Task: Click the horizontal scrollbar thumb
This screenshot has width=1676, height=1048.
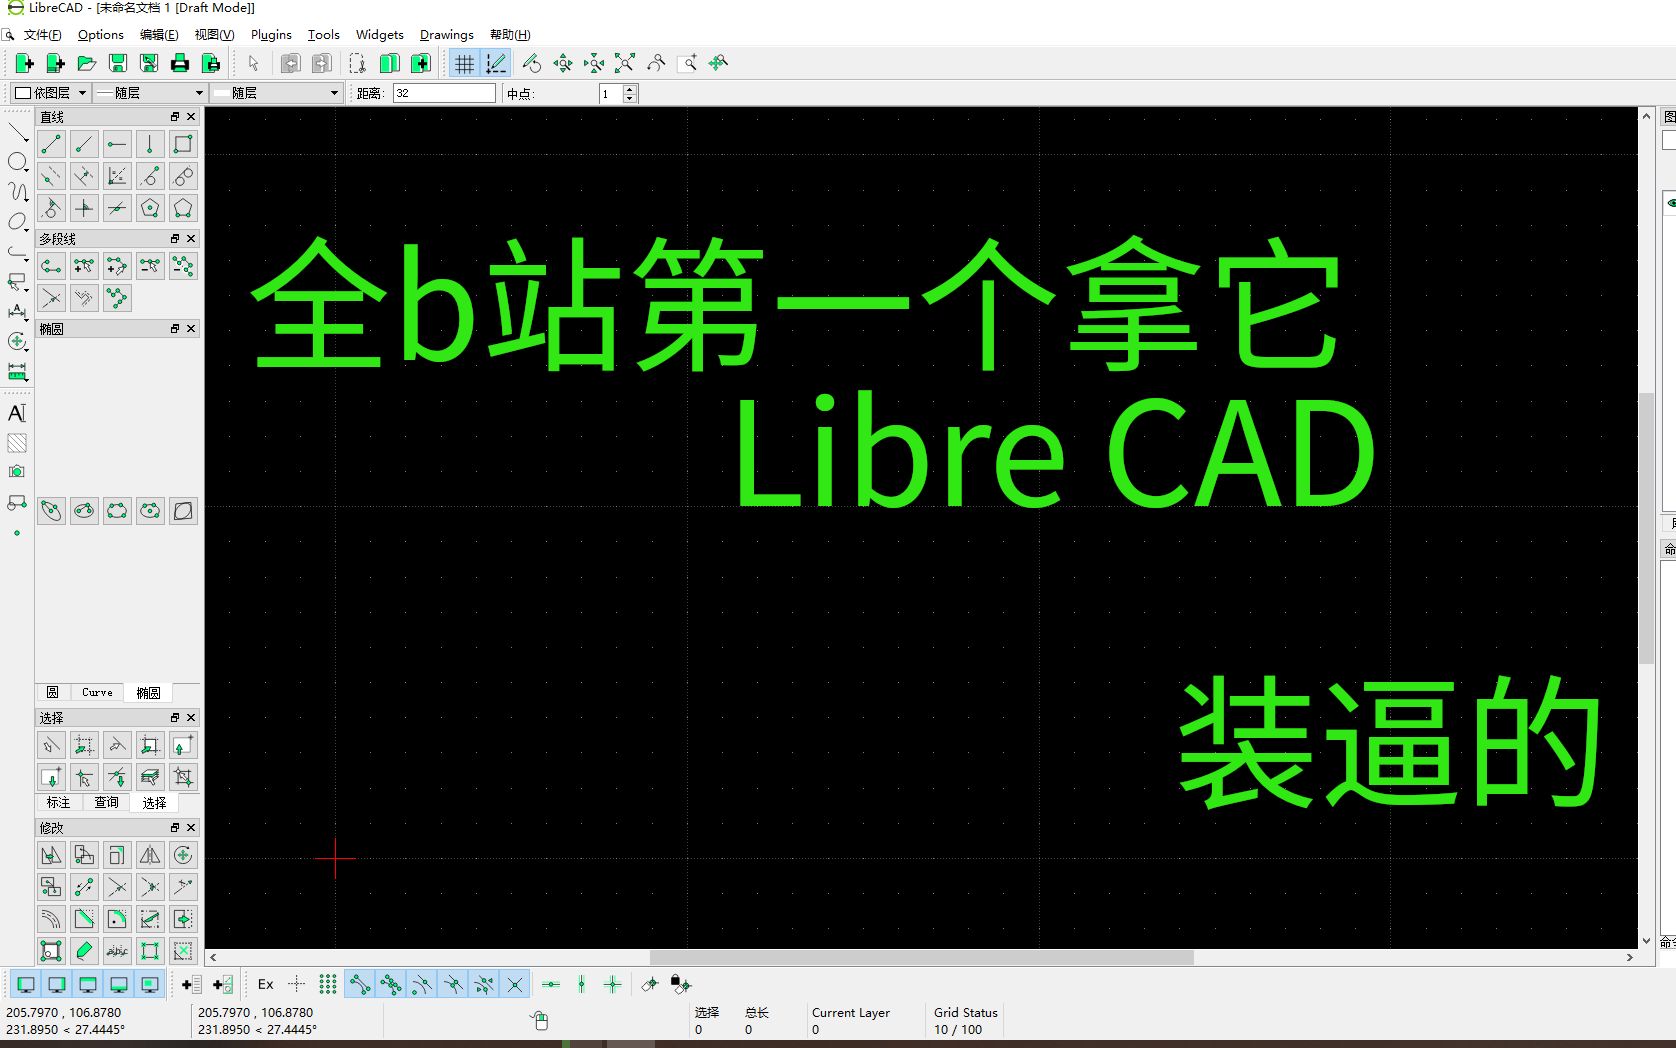Action: (921, 957)
